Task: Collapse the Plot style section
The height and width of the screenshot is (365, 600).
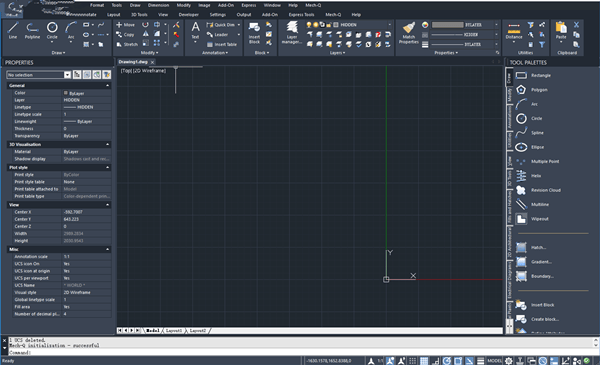Action: pos(108,168)
